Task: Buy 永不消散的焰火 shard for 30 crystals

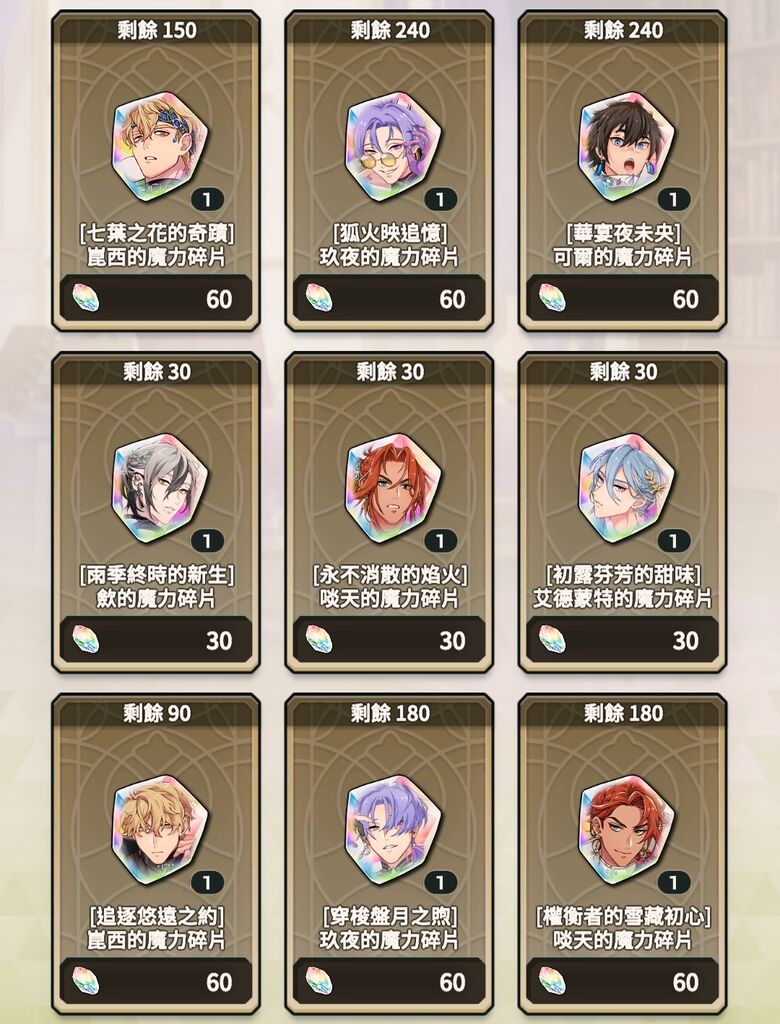Action: [389, 640]
